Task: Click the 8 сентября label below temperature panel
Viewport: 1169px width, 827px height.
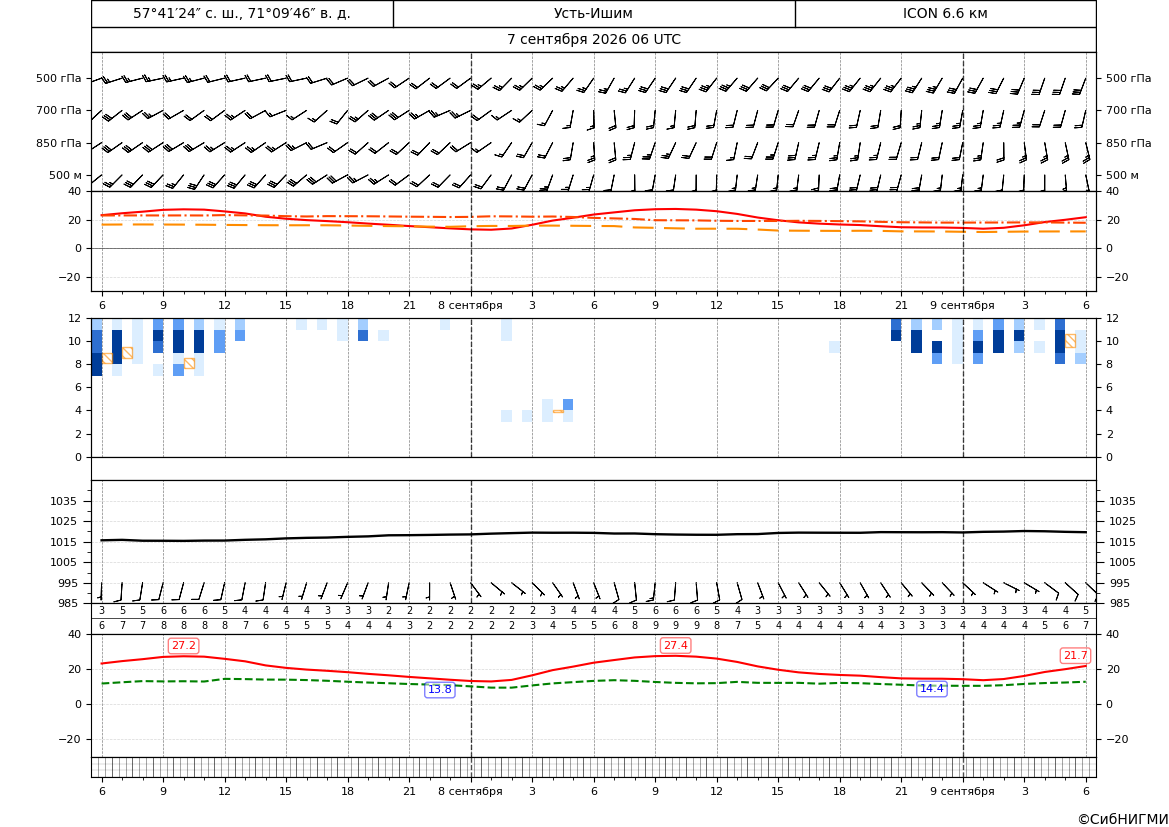Action: click(470, 306)
